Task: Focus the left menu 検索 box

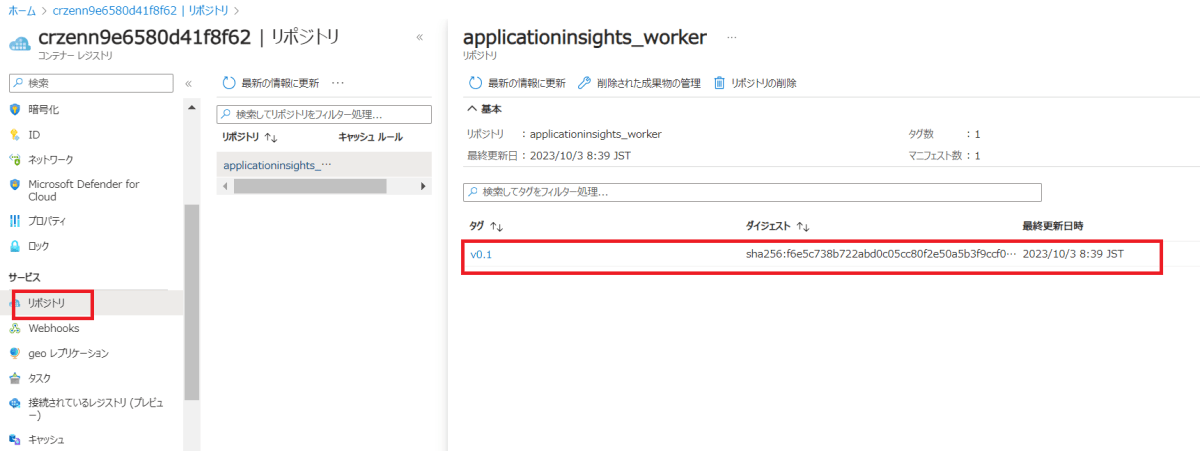Action: click(92, 83)
